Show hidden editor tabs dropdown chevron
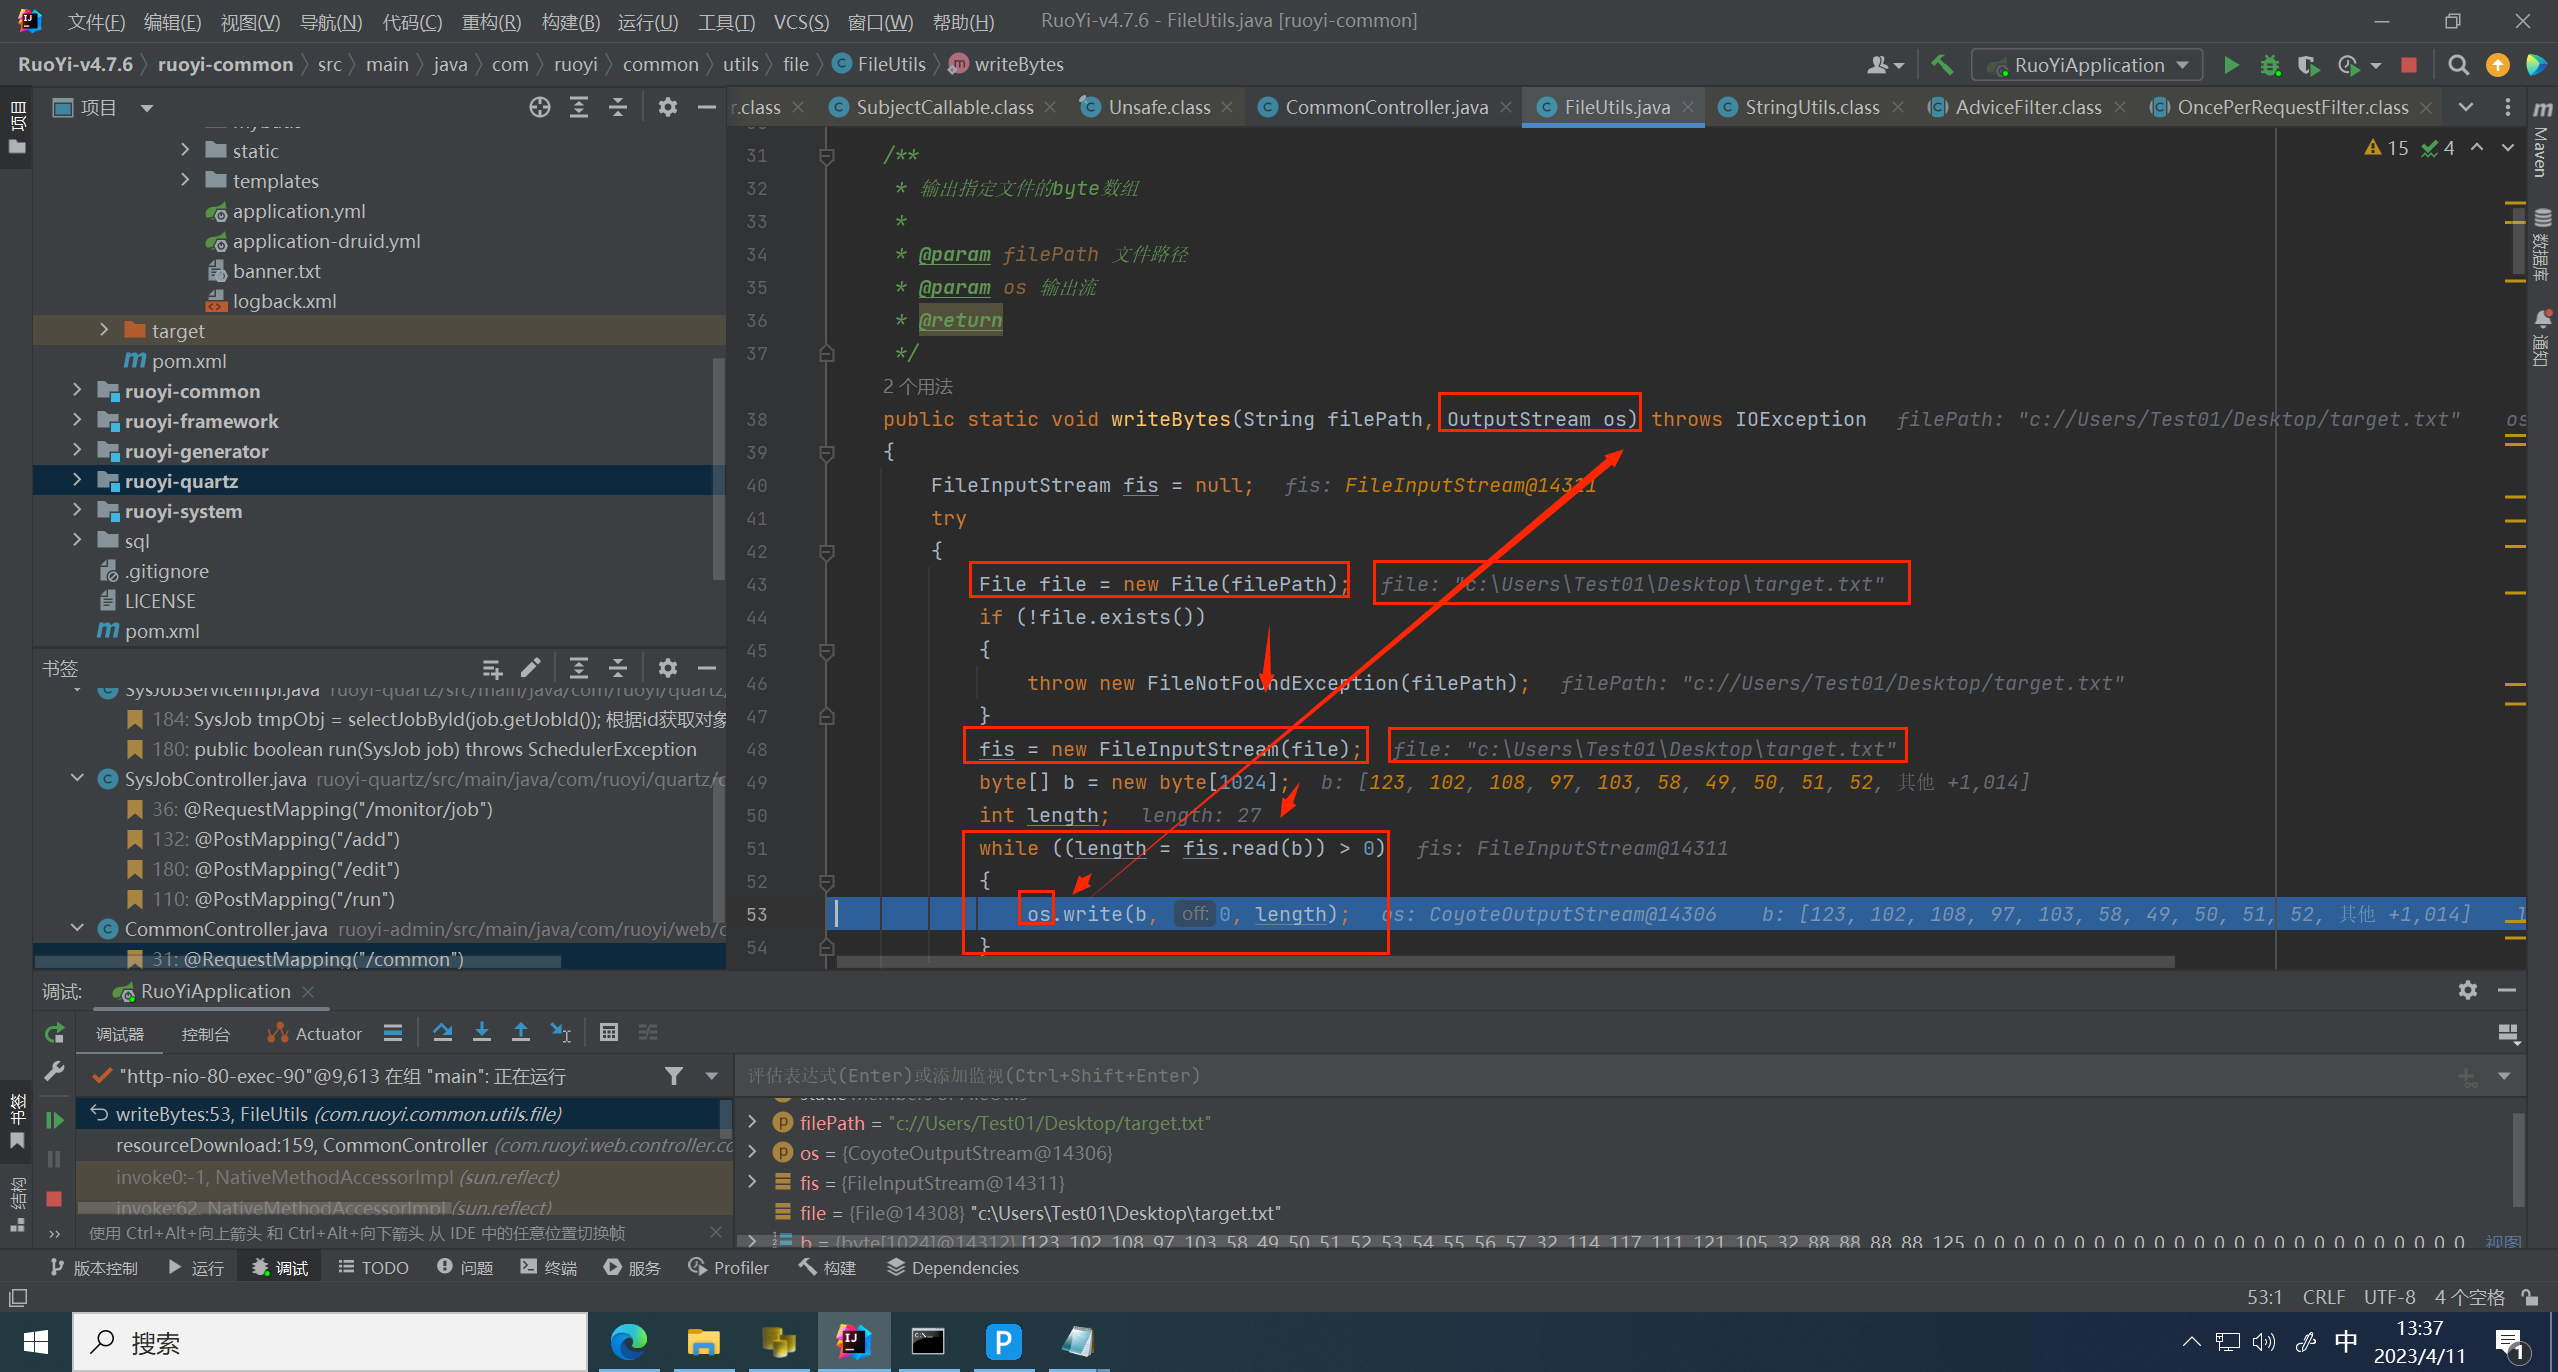This screenshot has height=1372, width=2558. pos(2466,107)
